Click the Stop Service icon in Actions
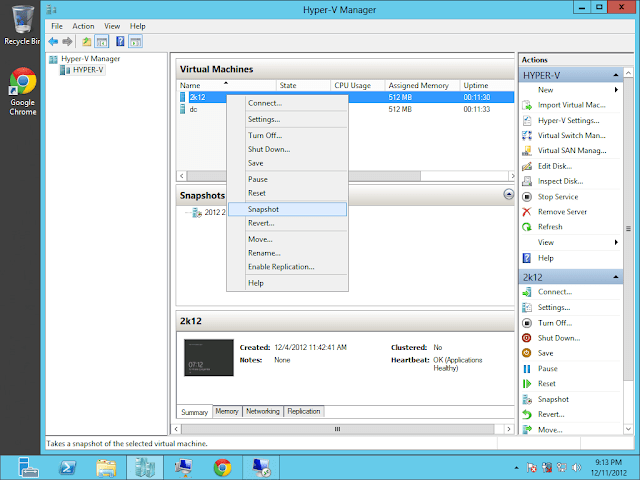This screenshot has width=640, height=480. pyautogui.click(x=527, y=197)
